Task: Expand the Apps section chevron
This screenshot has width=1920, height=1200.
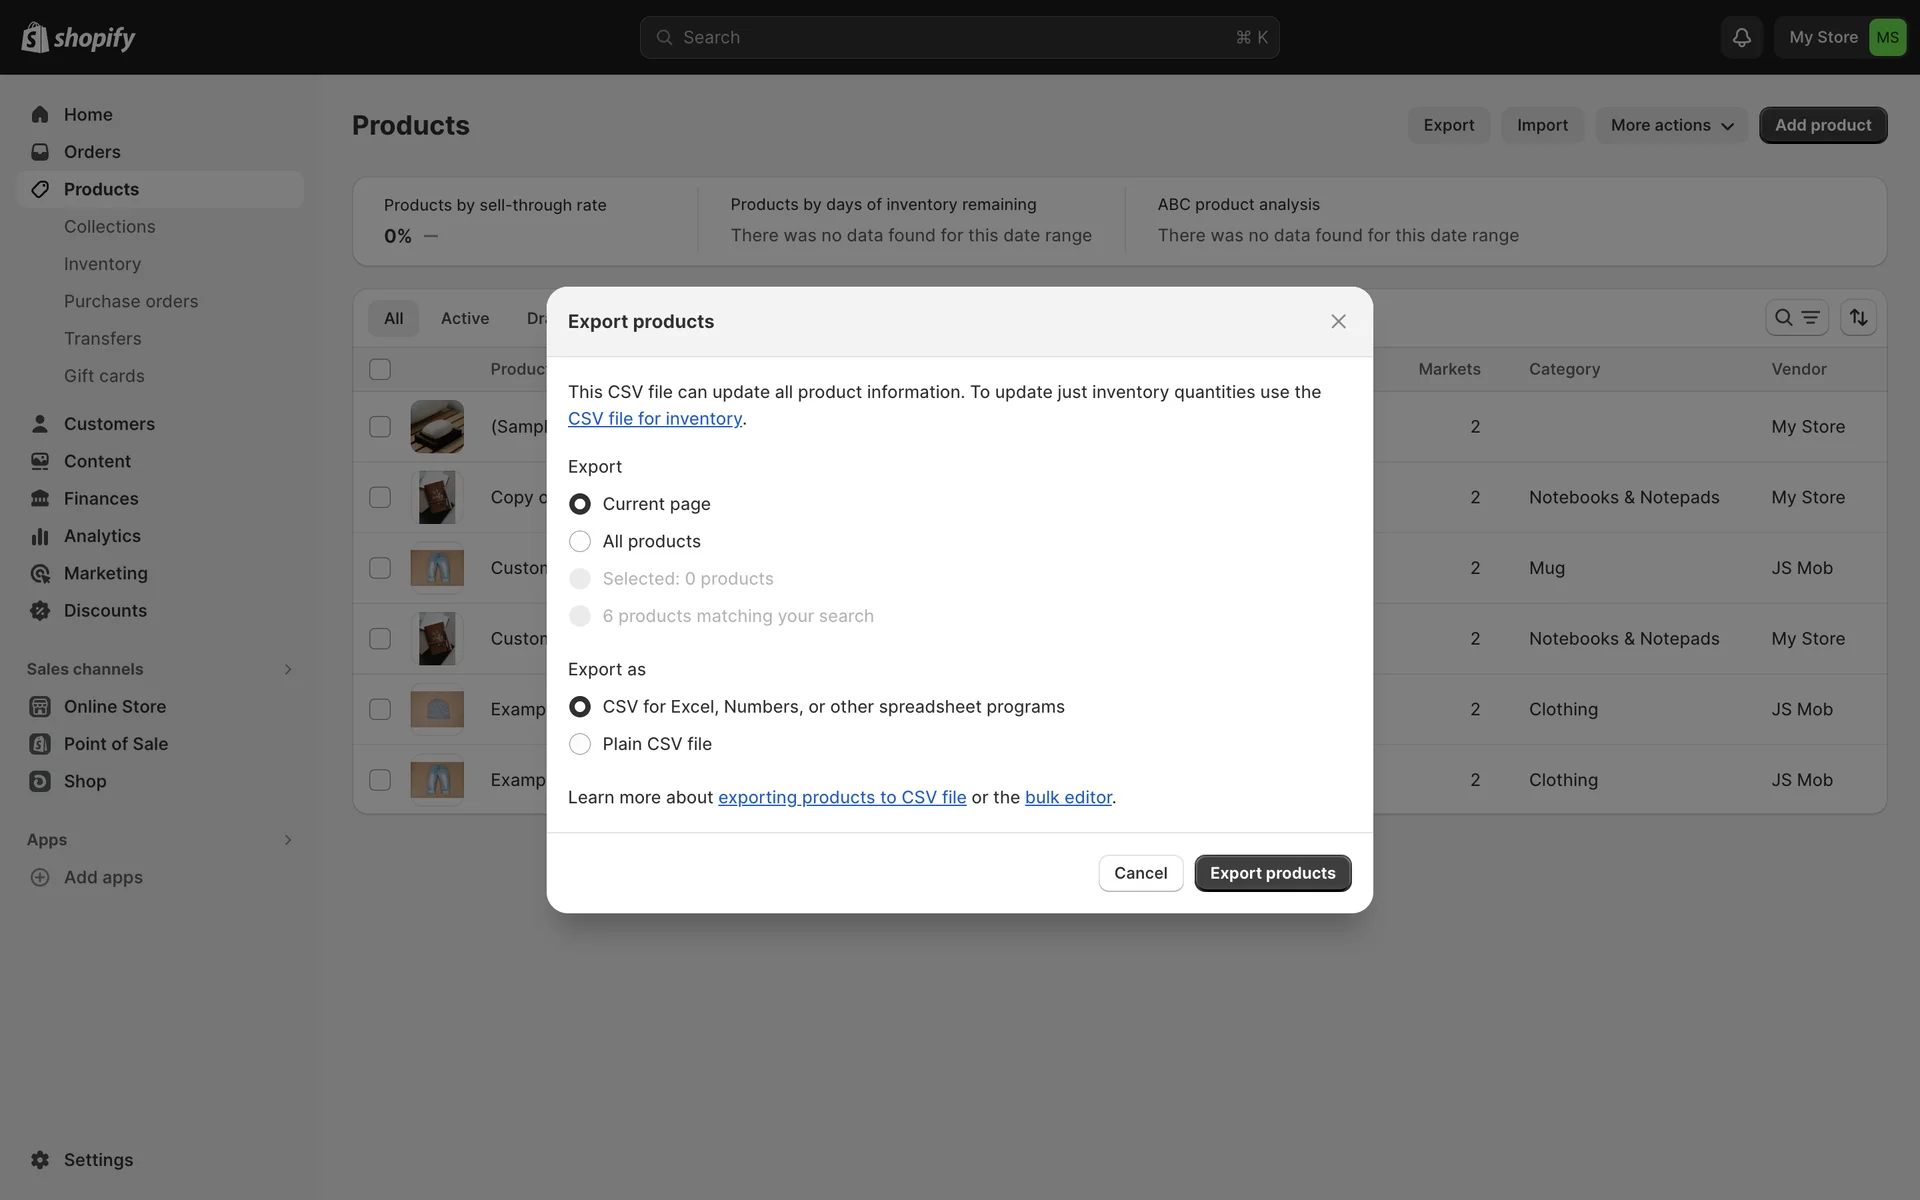Action: tap(288, 840)
